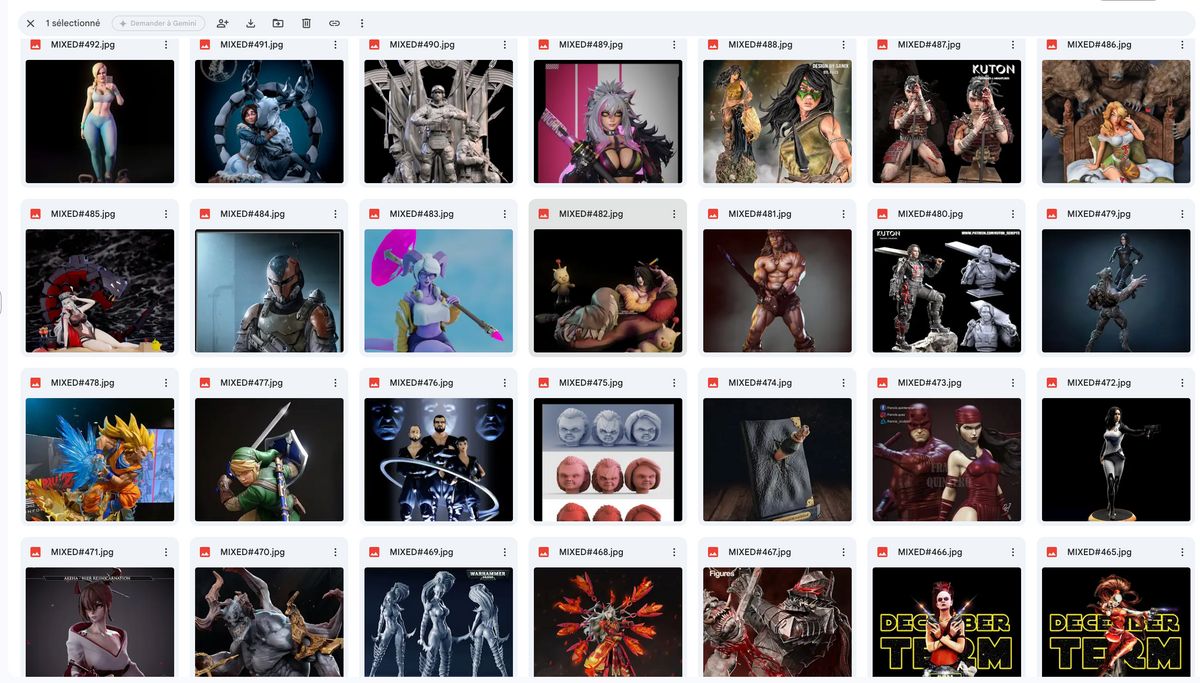
Task: Open options menu for MIXED#468.jpg
Action: 674,552
